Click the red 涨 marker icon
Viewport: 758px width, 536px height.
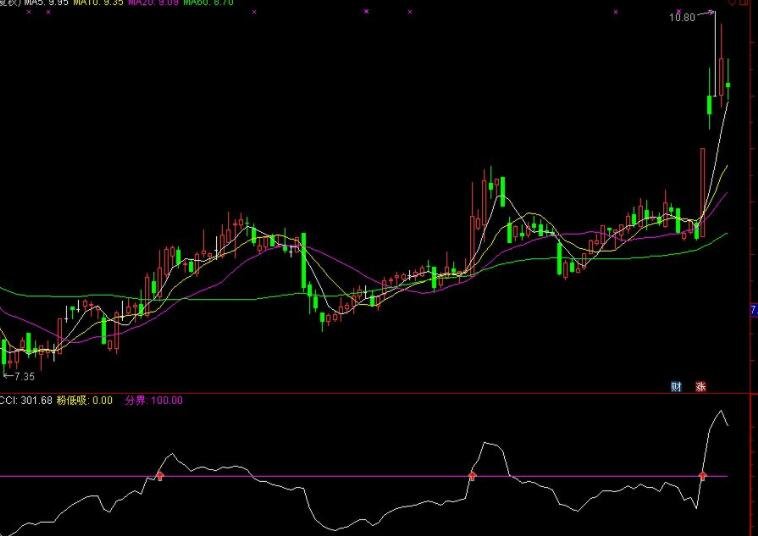pyautogui.click(x=701, y=386)
